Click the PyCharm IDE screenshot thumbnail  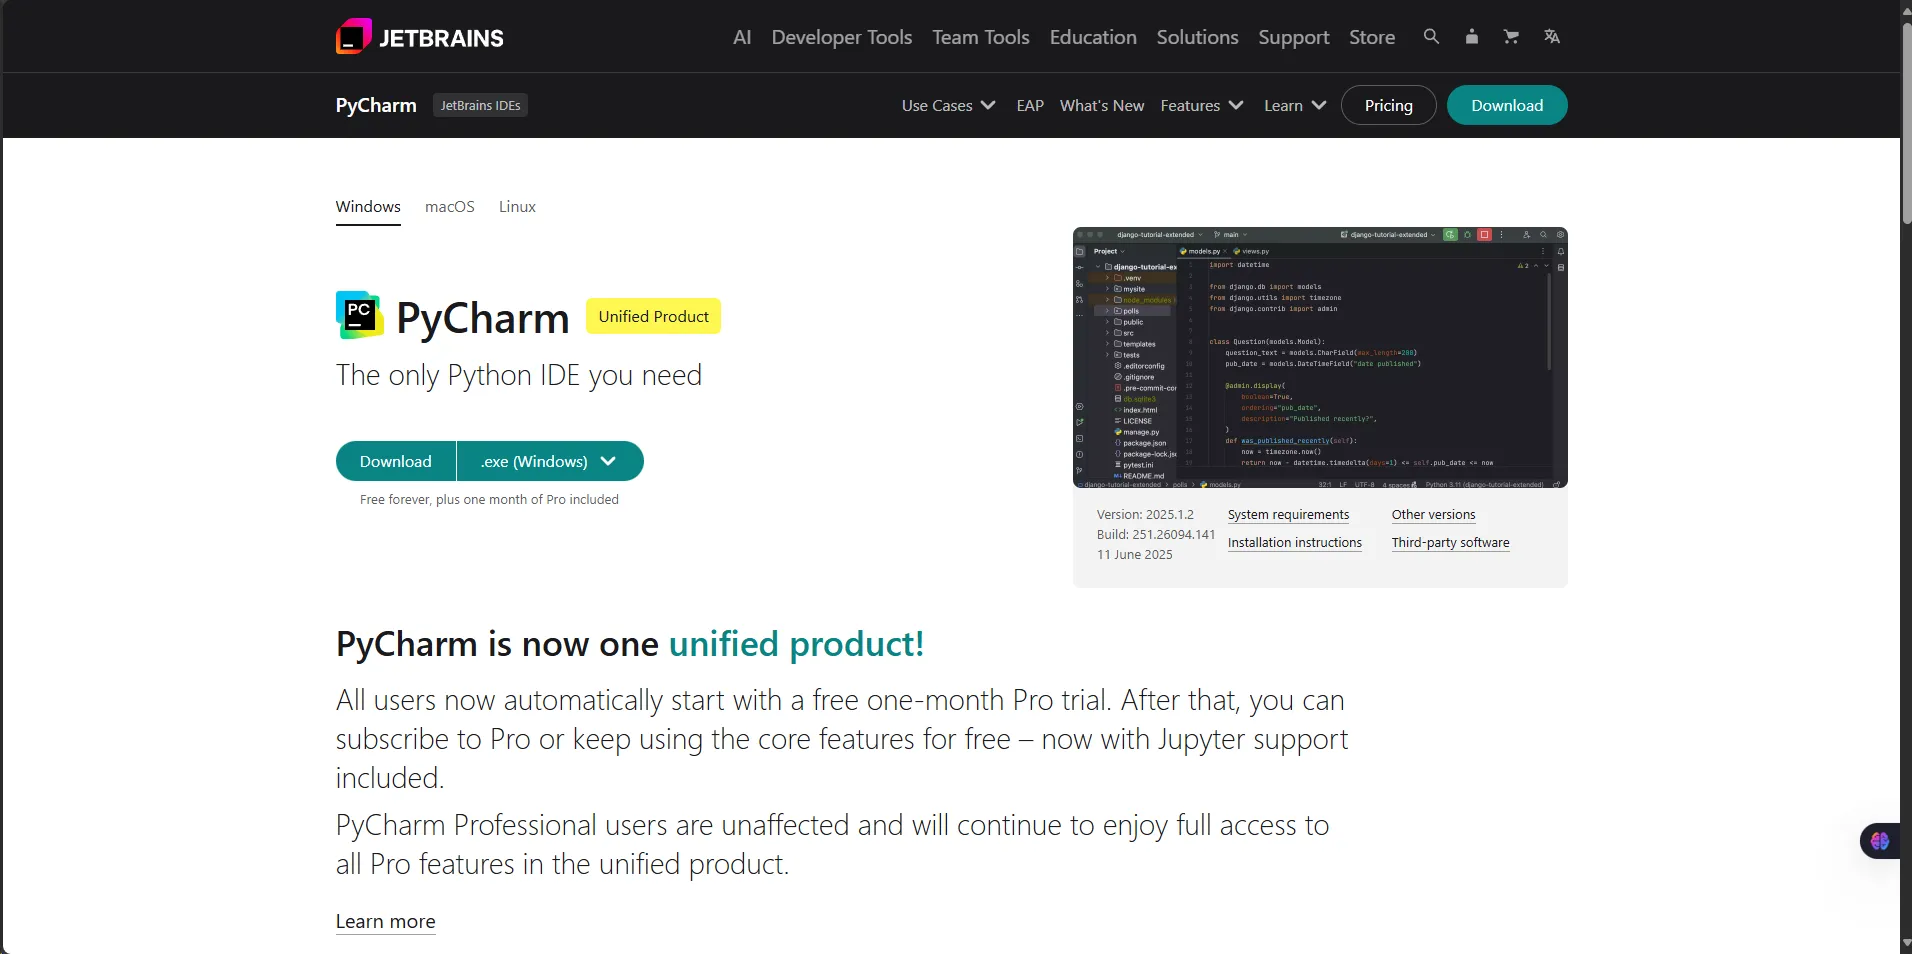[x=1320, y=357]
